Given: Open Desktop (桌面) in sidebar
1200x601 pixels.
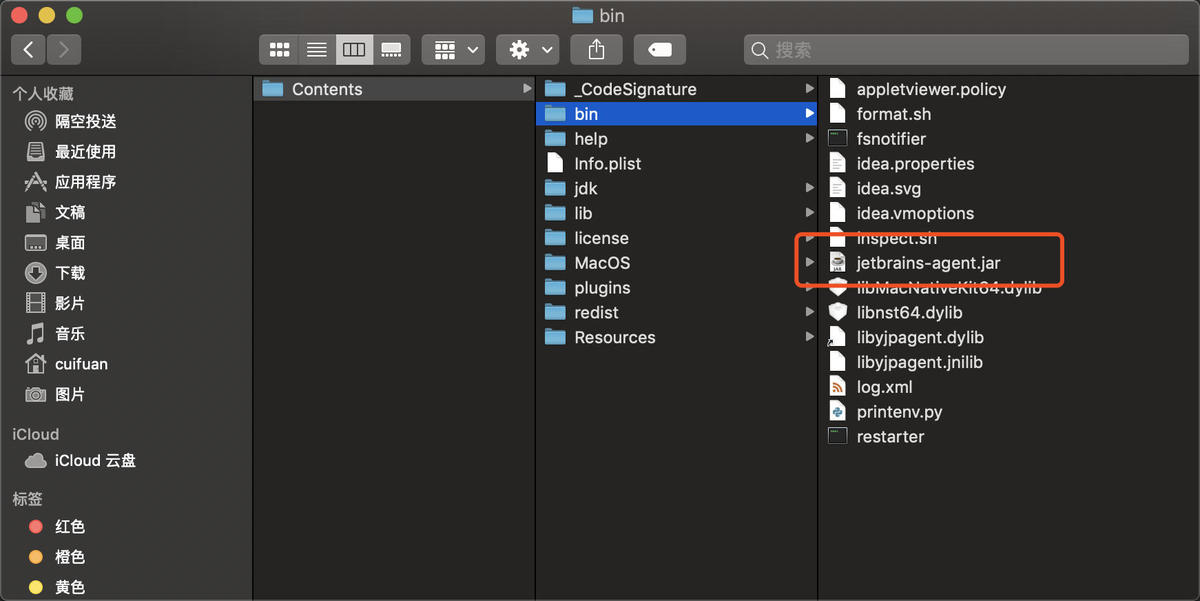Looking at the screenshot, I should click(x=56, y=243).
